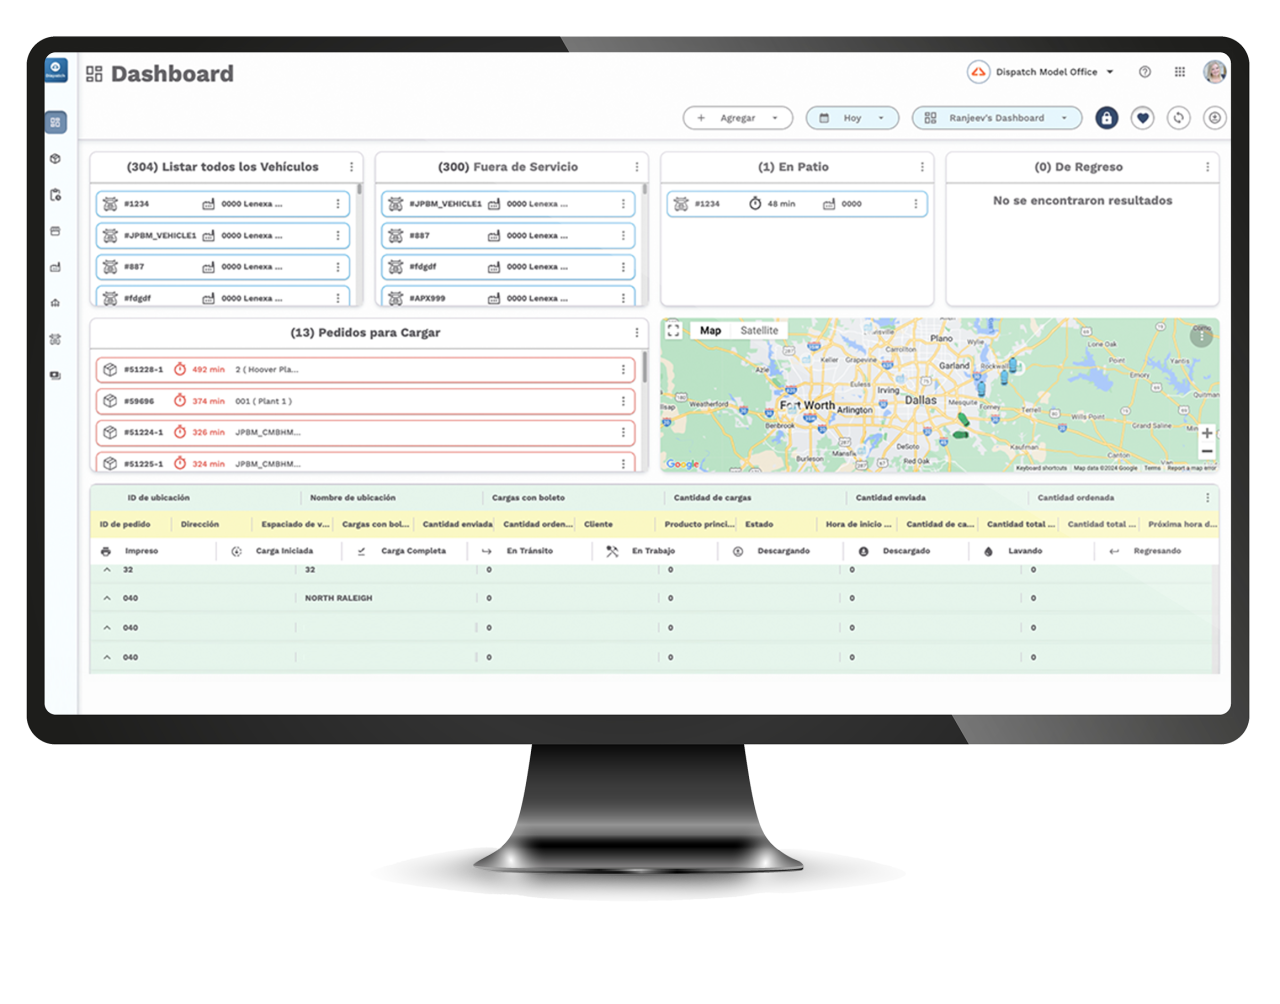The image size is (1280, 1004).
Task: Click the lock dashboard icon
Action: [1106, 118]
